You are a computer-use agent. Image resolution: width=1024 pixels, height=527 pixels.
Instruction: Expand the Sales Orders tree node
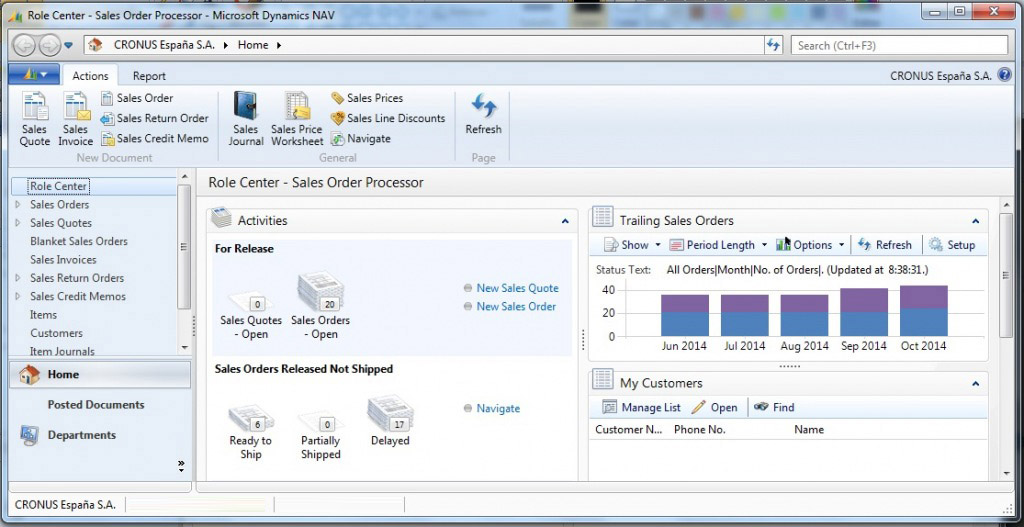[x=18, y=204]
